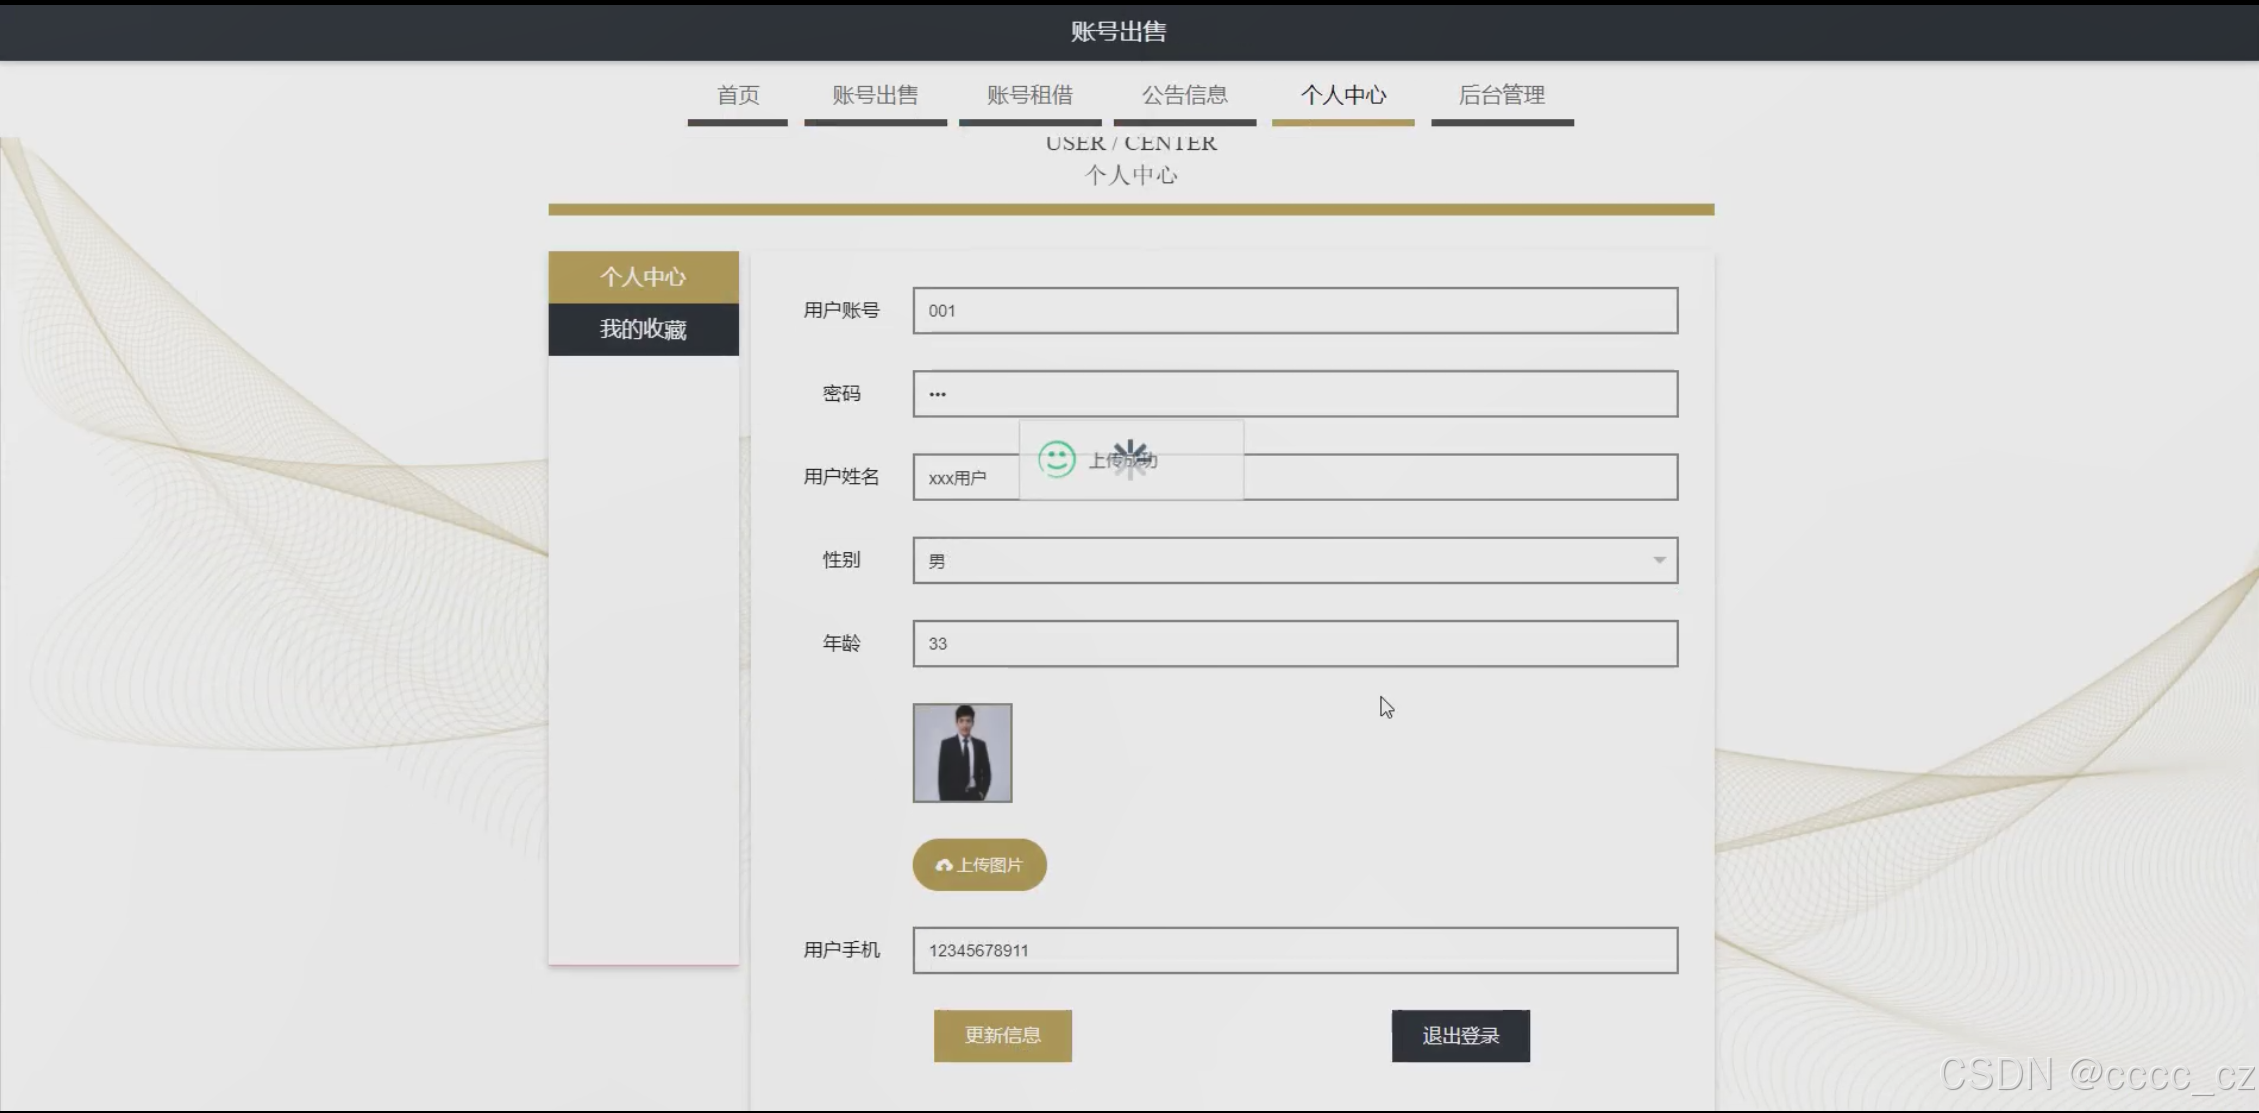Click the smiley face icon in toast
Viewport: 2259px width, 1113px height.
click(x=1056, y=459)
